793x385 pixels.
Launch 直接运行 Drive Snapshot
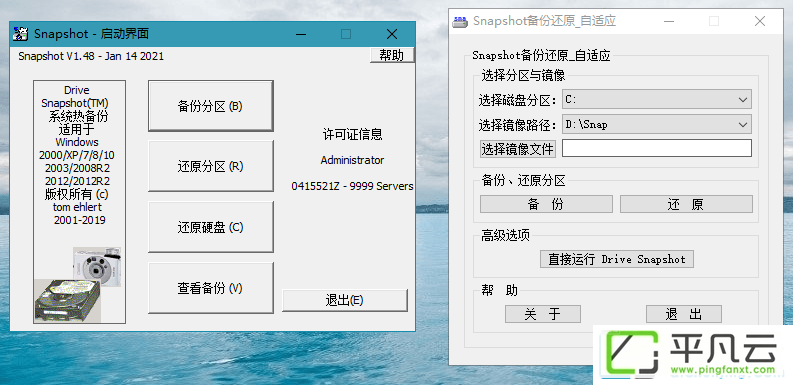click(x=617, y=259)
